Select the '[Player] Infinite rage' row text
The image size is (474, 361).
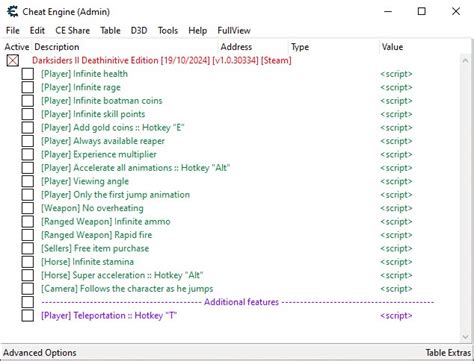point(81,87)
